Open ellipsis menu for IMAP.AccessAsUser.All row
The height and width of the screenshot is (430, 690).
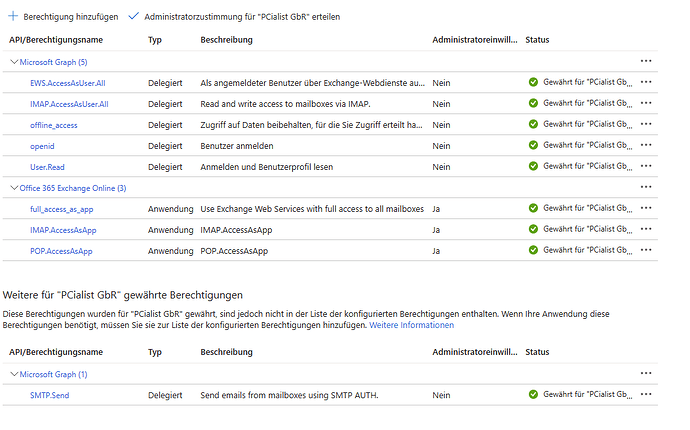646,103
